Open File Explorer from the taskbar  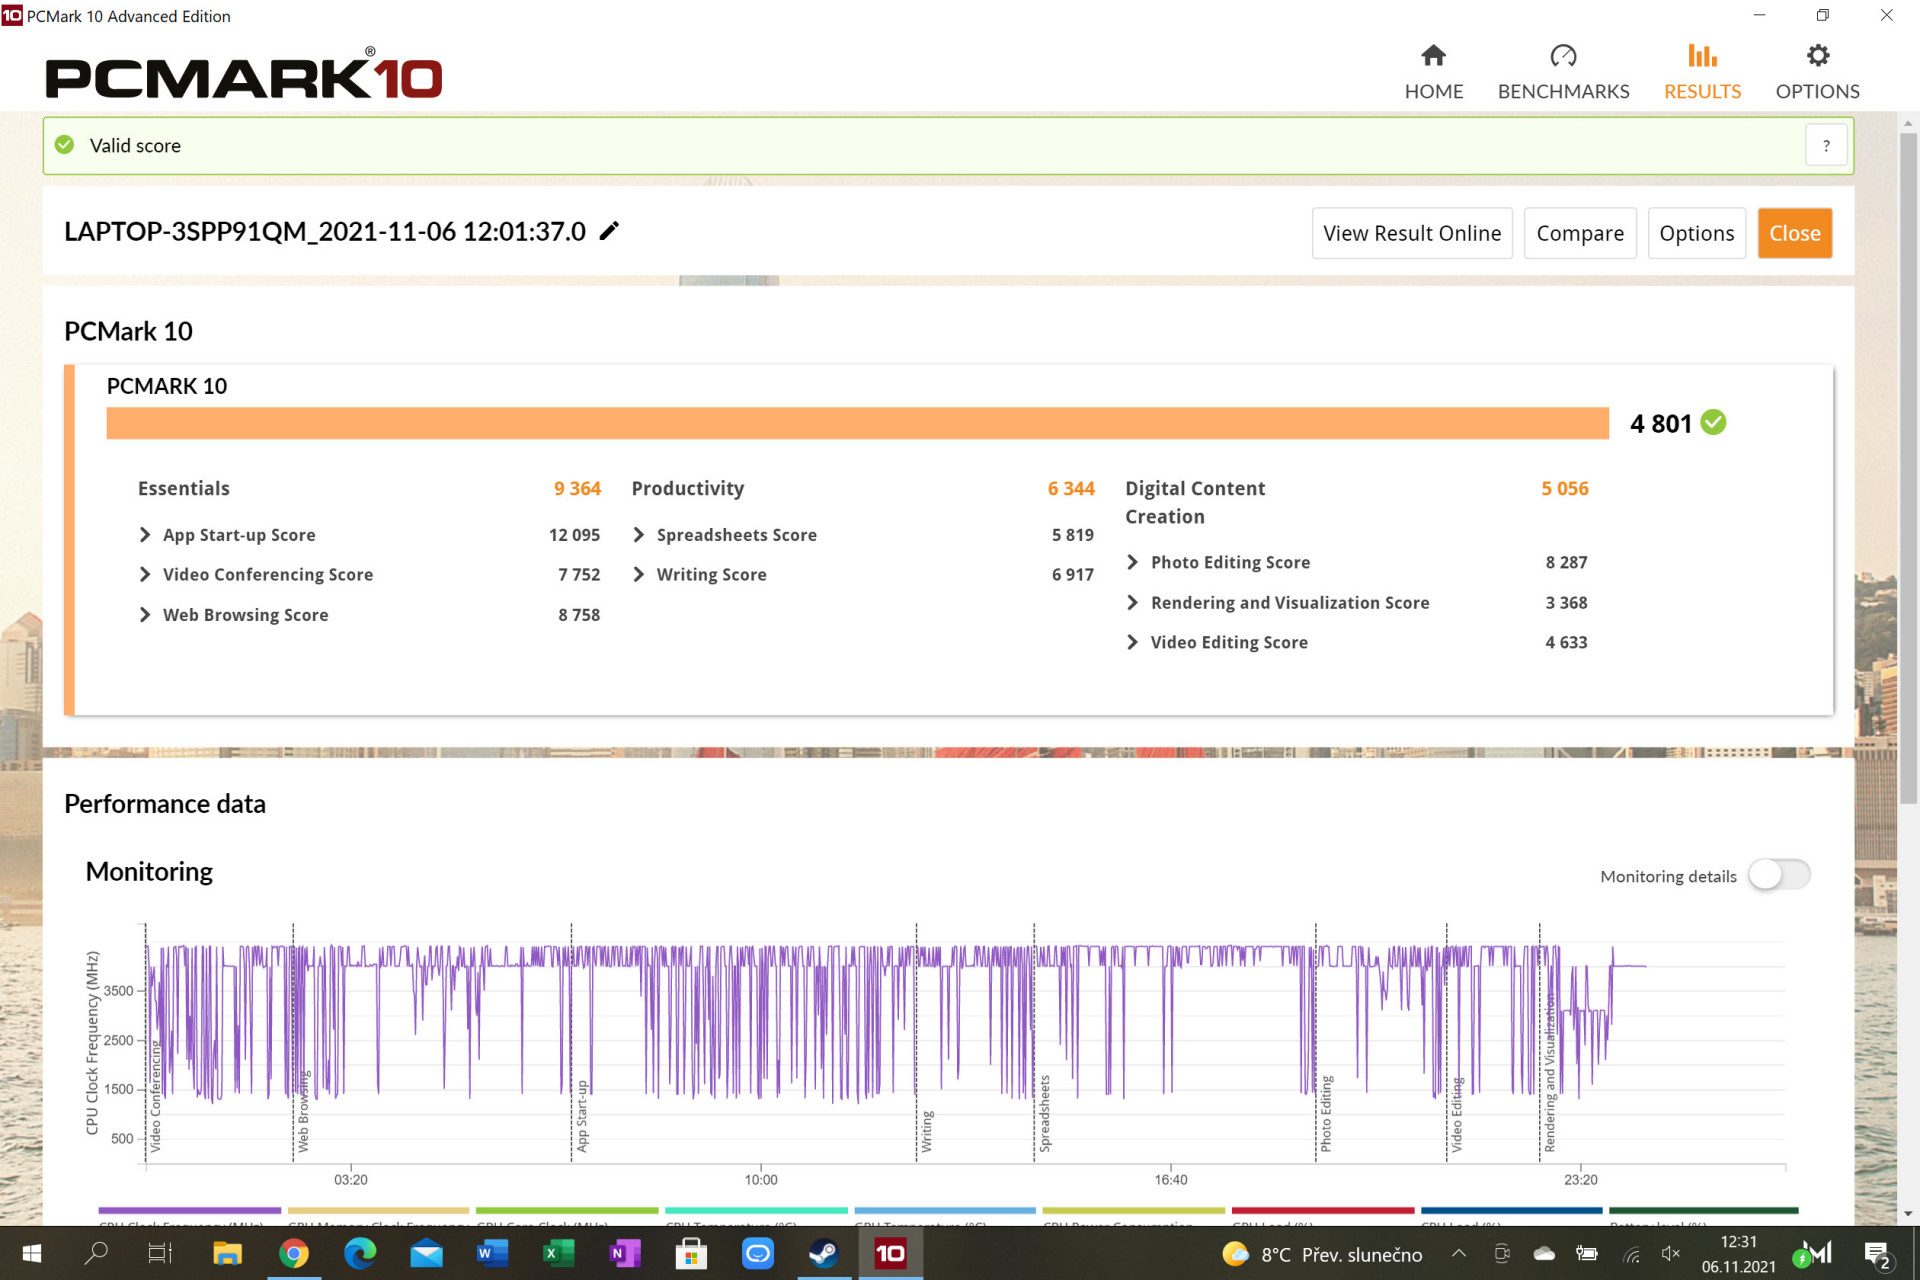click(228, 1253)
